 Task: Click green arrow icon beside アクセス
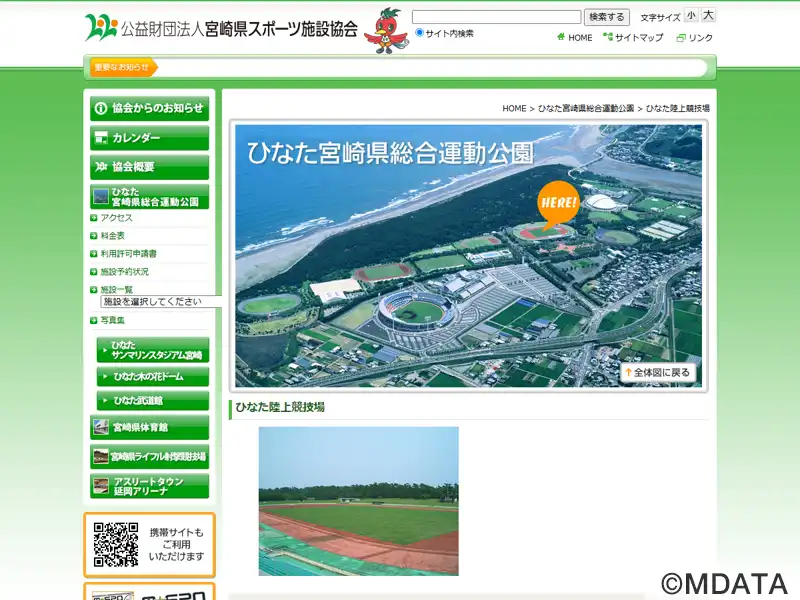[x=94, y=218]
